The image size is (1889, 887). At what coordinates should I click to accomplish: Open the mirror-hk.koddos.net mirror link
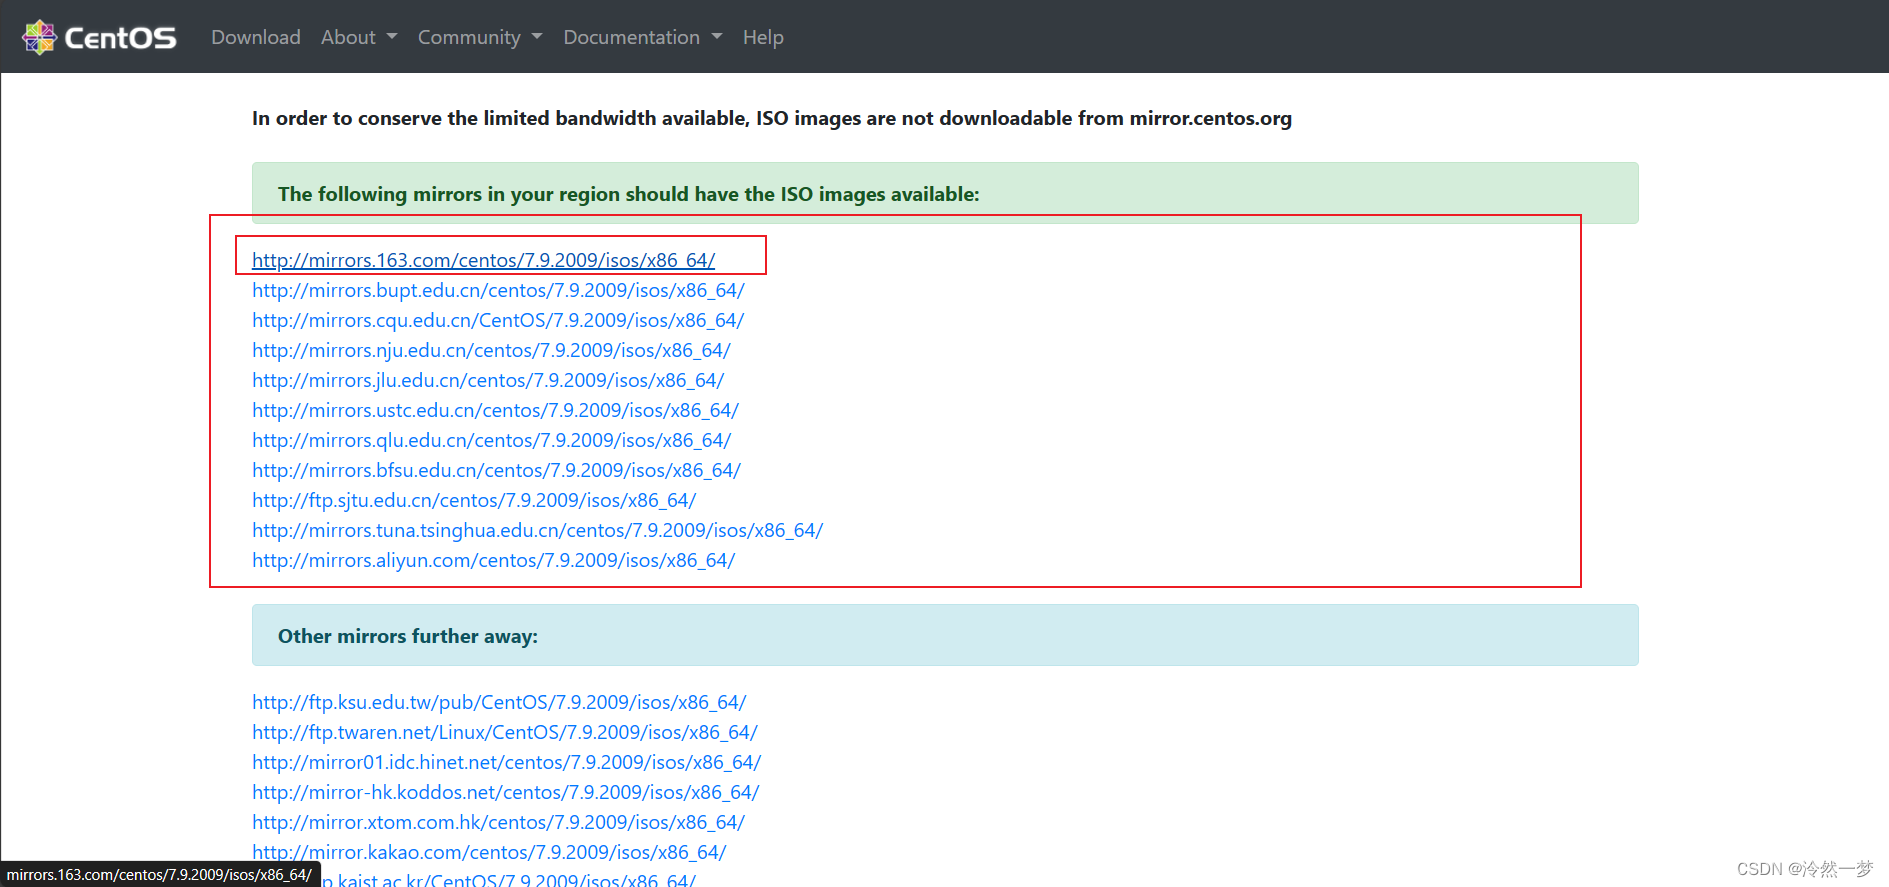click(506, 792)
